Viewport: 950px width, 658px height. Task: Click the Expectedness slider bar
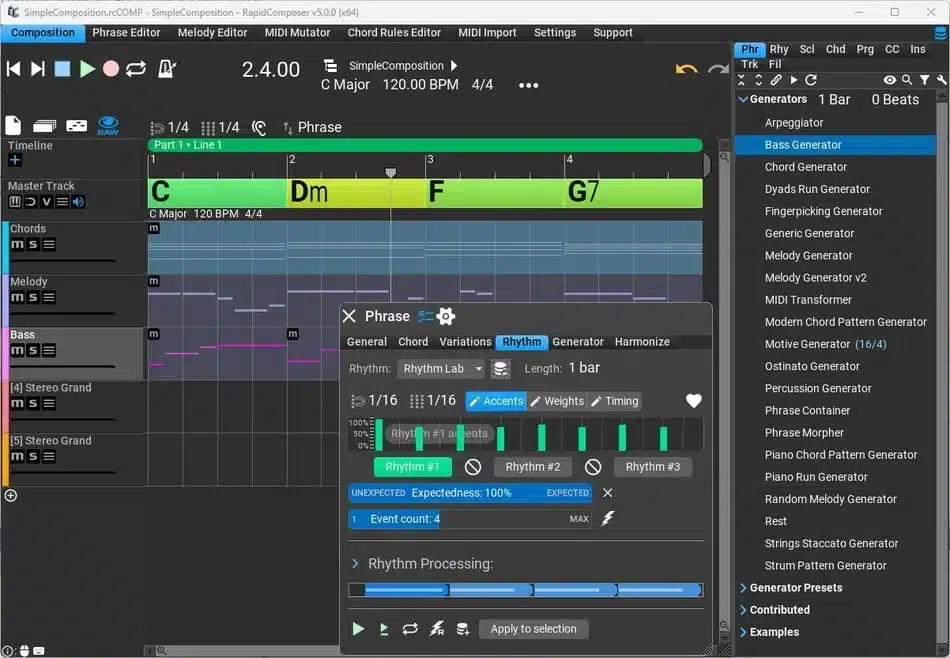click(470, 493)
